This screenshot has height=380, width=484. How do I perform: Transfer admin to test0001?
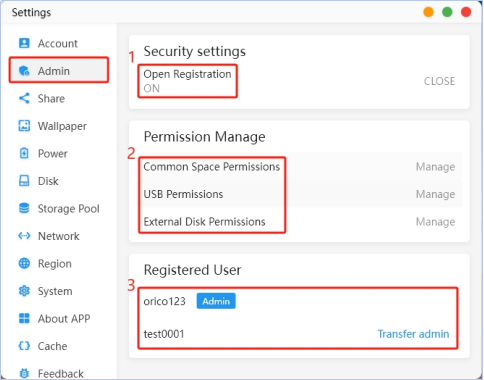(413, 334)
